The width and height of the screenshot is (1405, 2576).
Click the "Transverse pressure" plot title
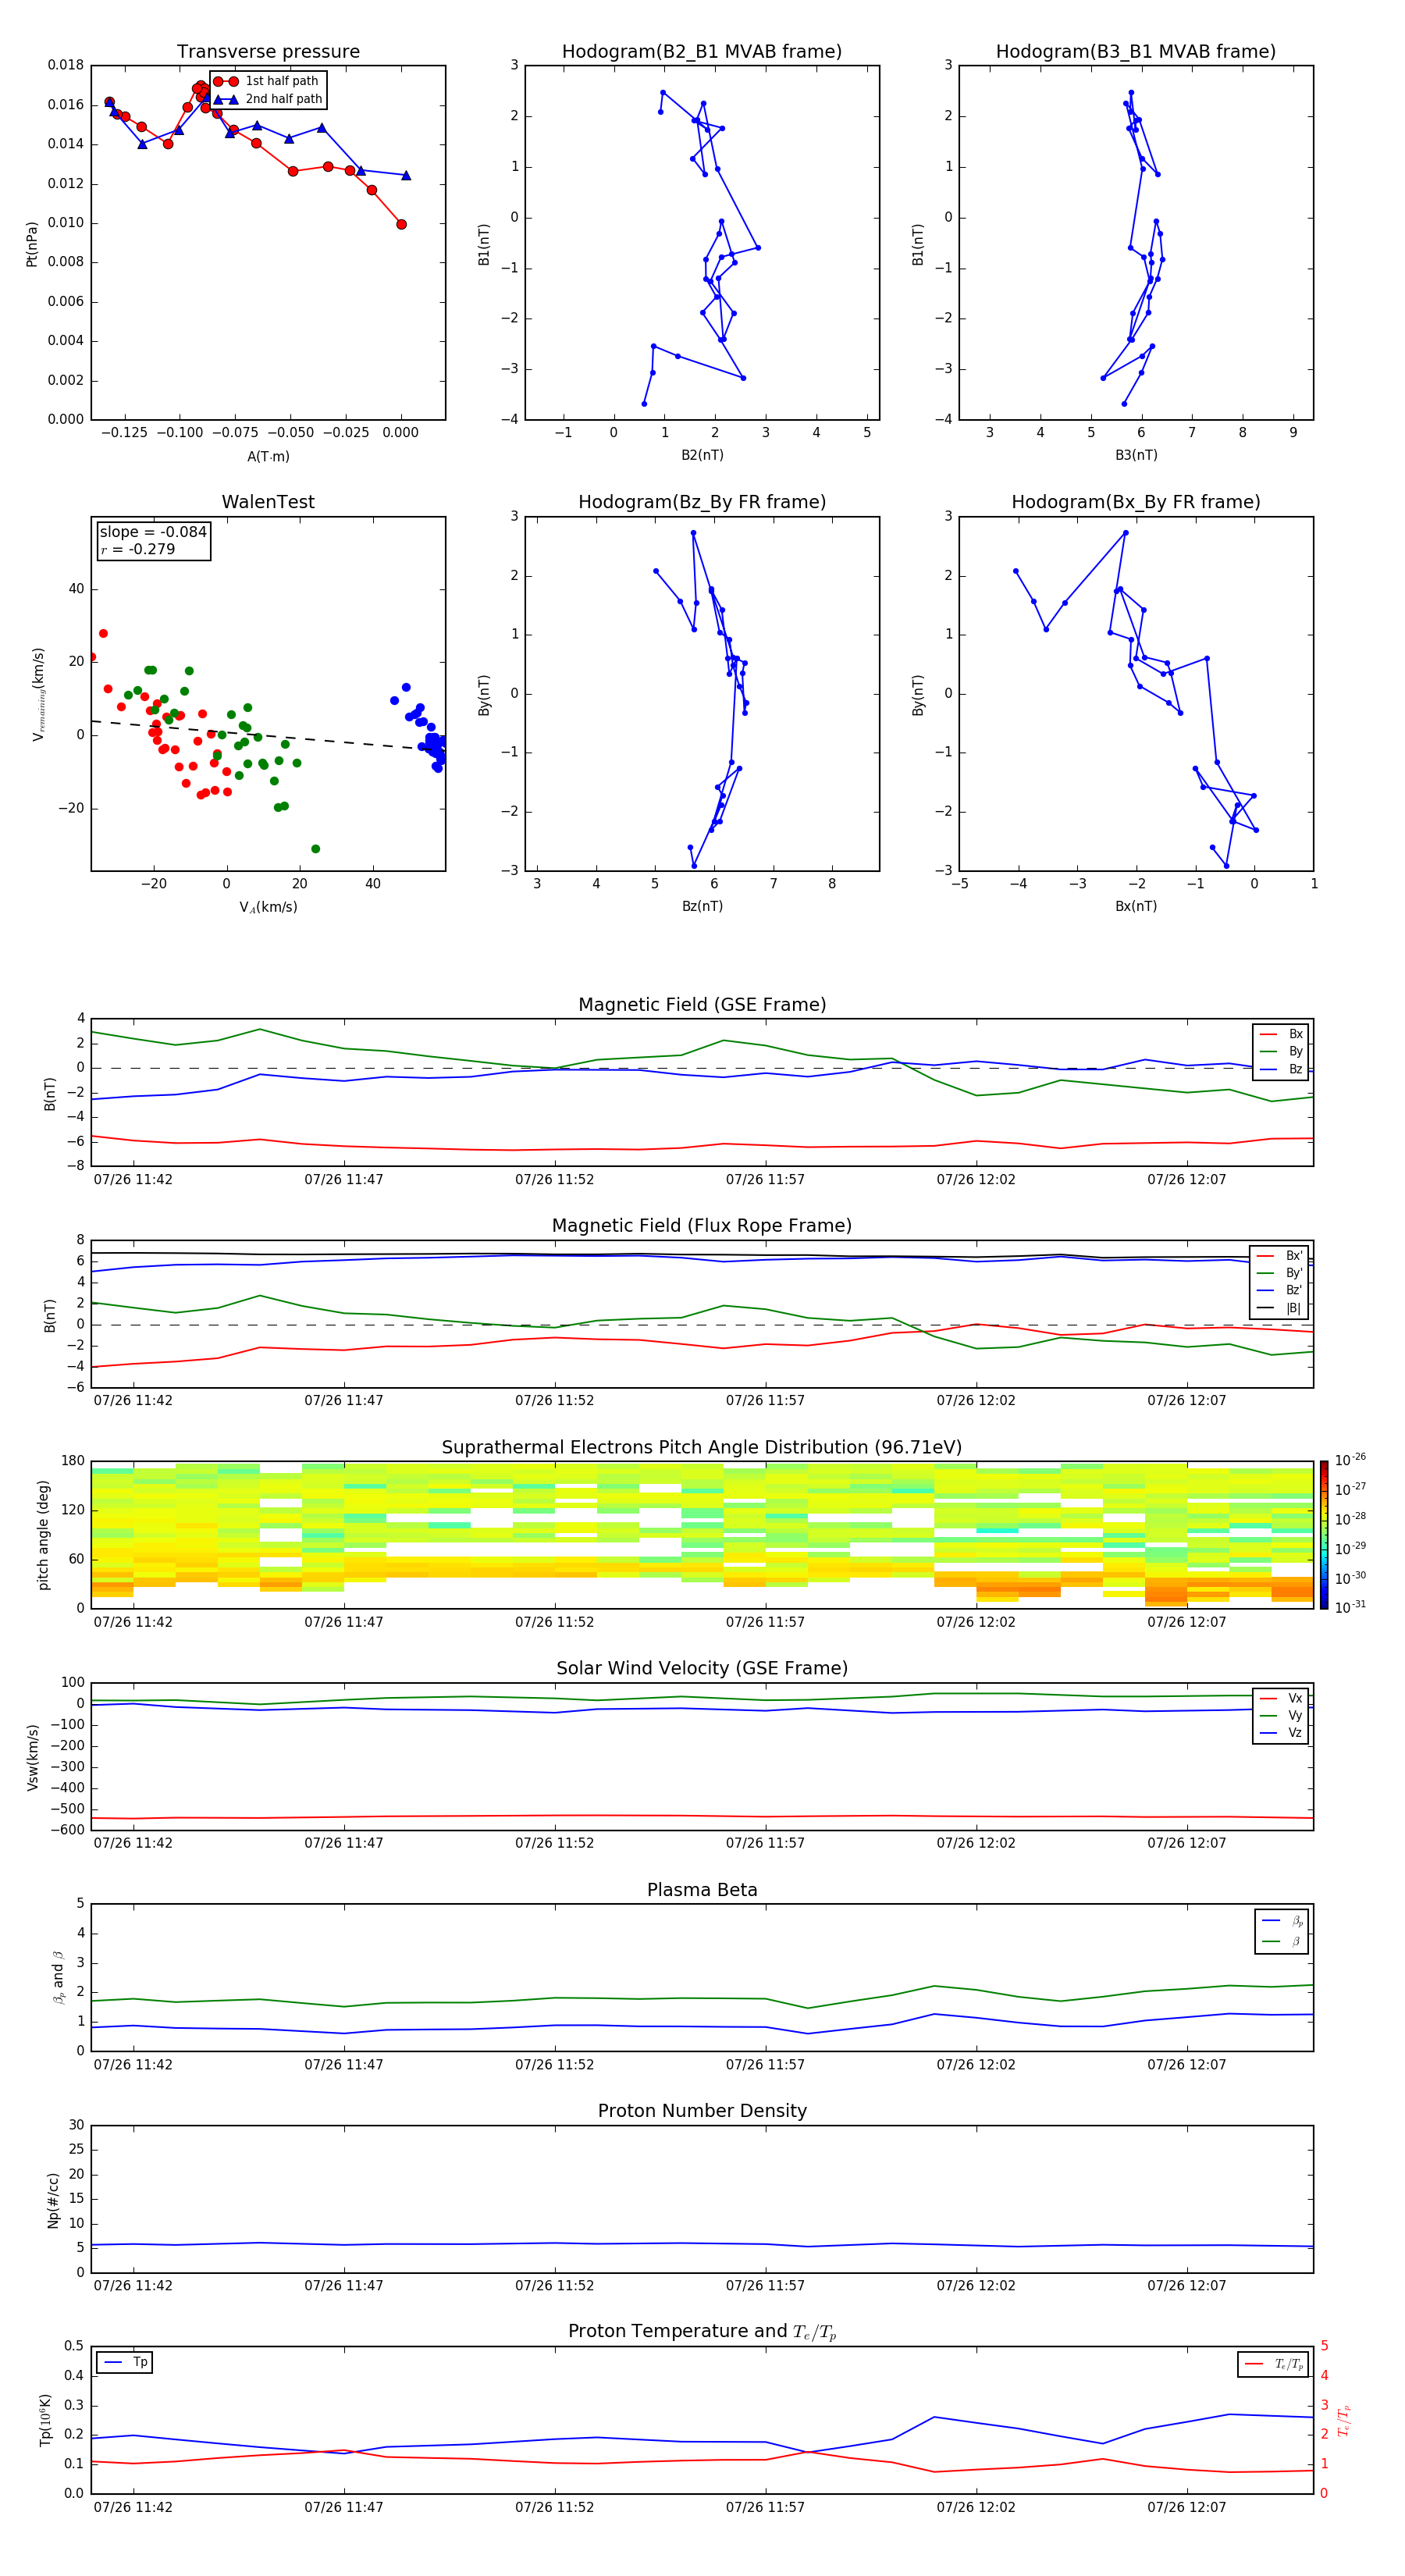pyautogui.click(x=268, y=52)
